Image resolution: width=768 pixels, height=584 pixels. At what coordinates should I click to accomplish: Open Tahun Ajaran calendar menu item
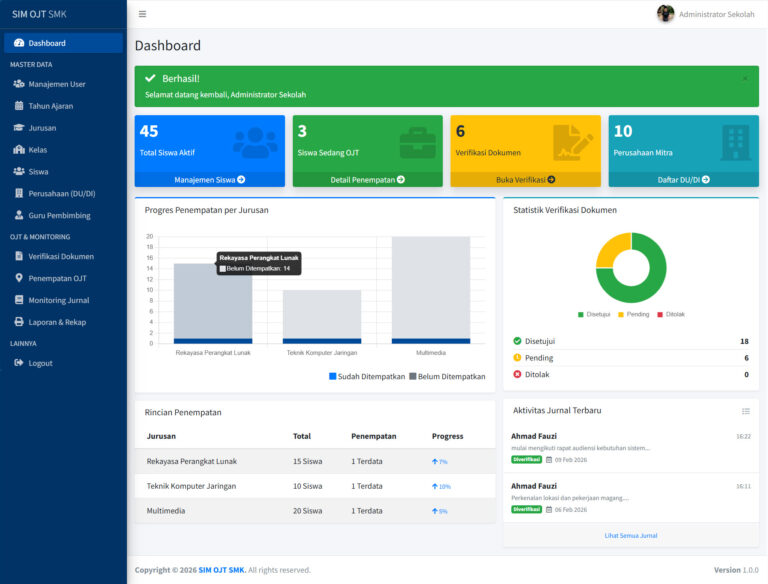(x=50, y=106)
